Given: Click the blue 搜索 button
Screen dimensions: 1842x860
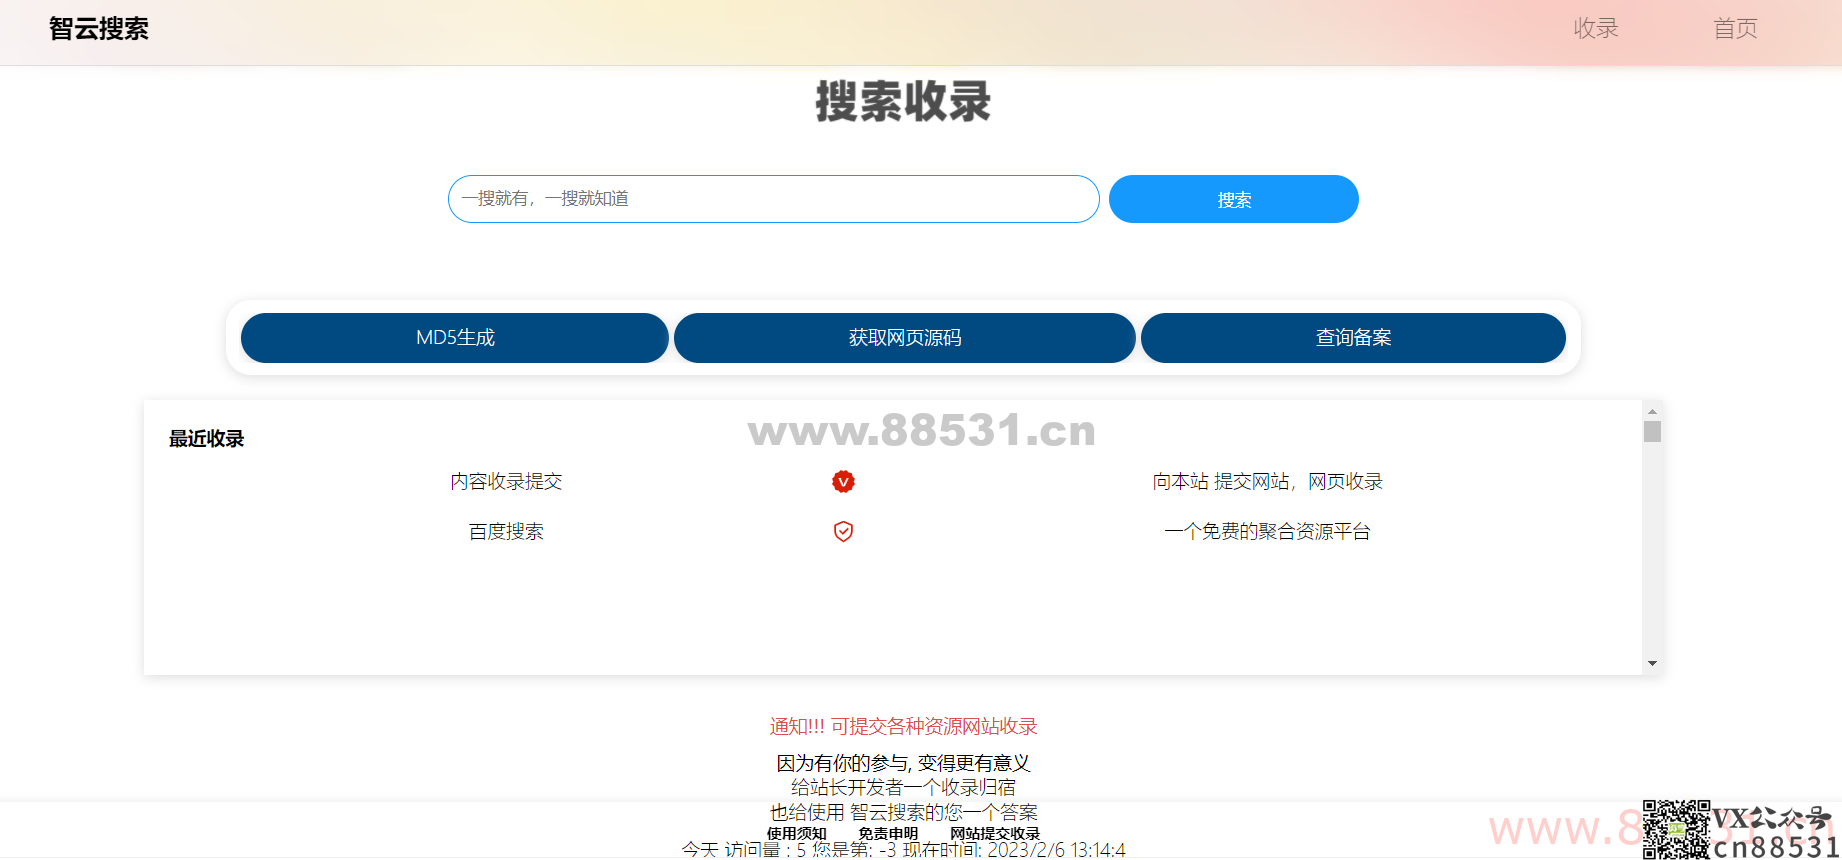Looking at the screenshot, I should [x=1234, y=199].
